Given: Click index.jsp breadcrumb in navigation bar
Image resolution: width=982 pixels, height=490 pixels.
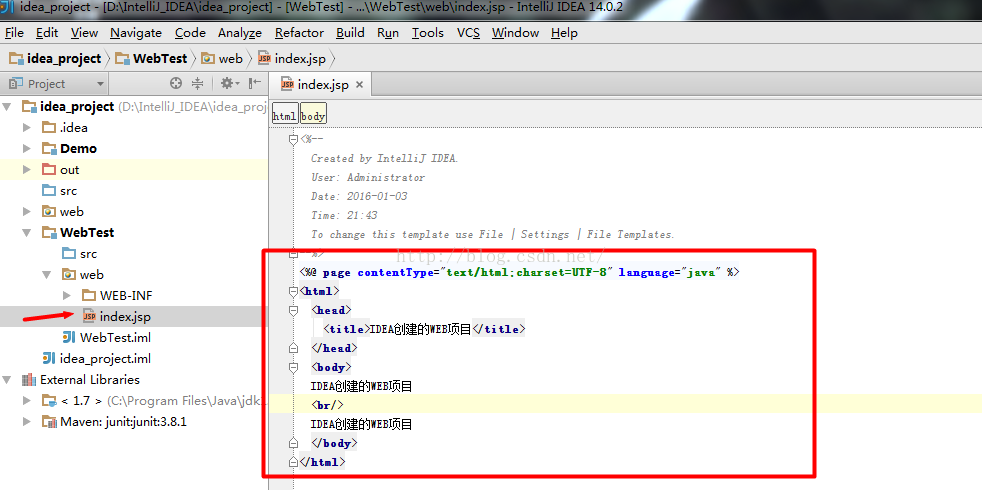Looking at the screenshot, I should click(x=292, y=59).
